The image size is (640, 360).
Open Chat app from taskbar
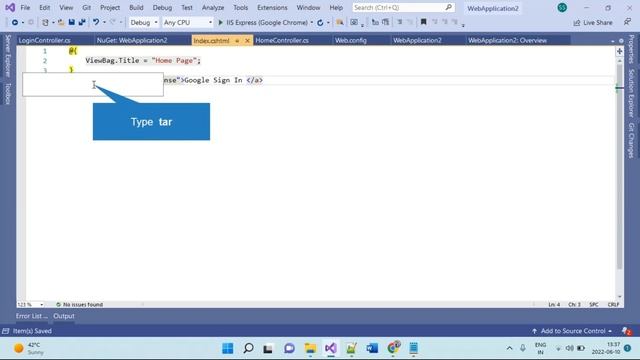point(289,348)
